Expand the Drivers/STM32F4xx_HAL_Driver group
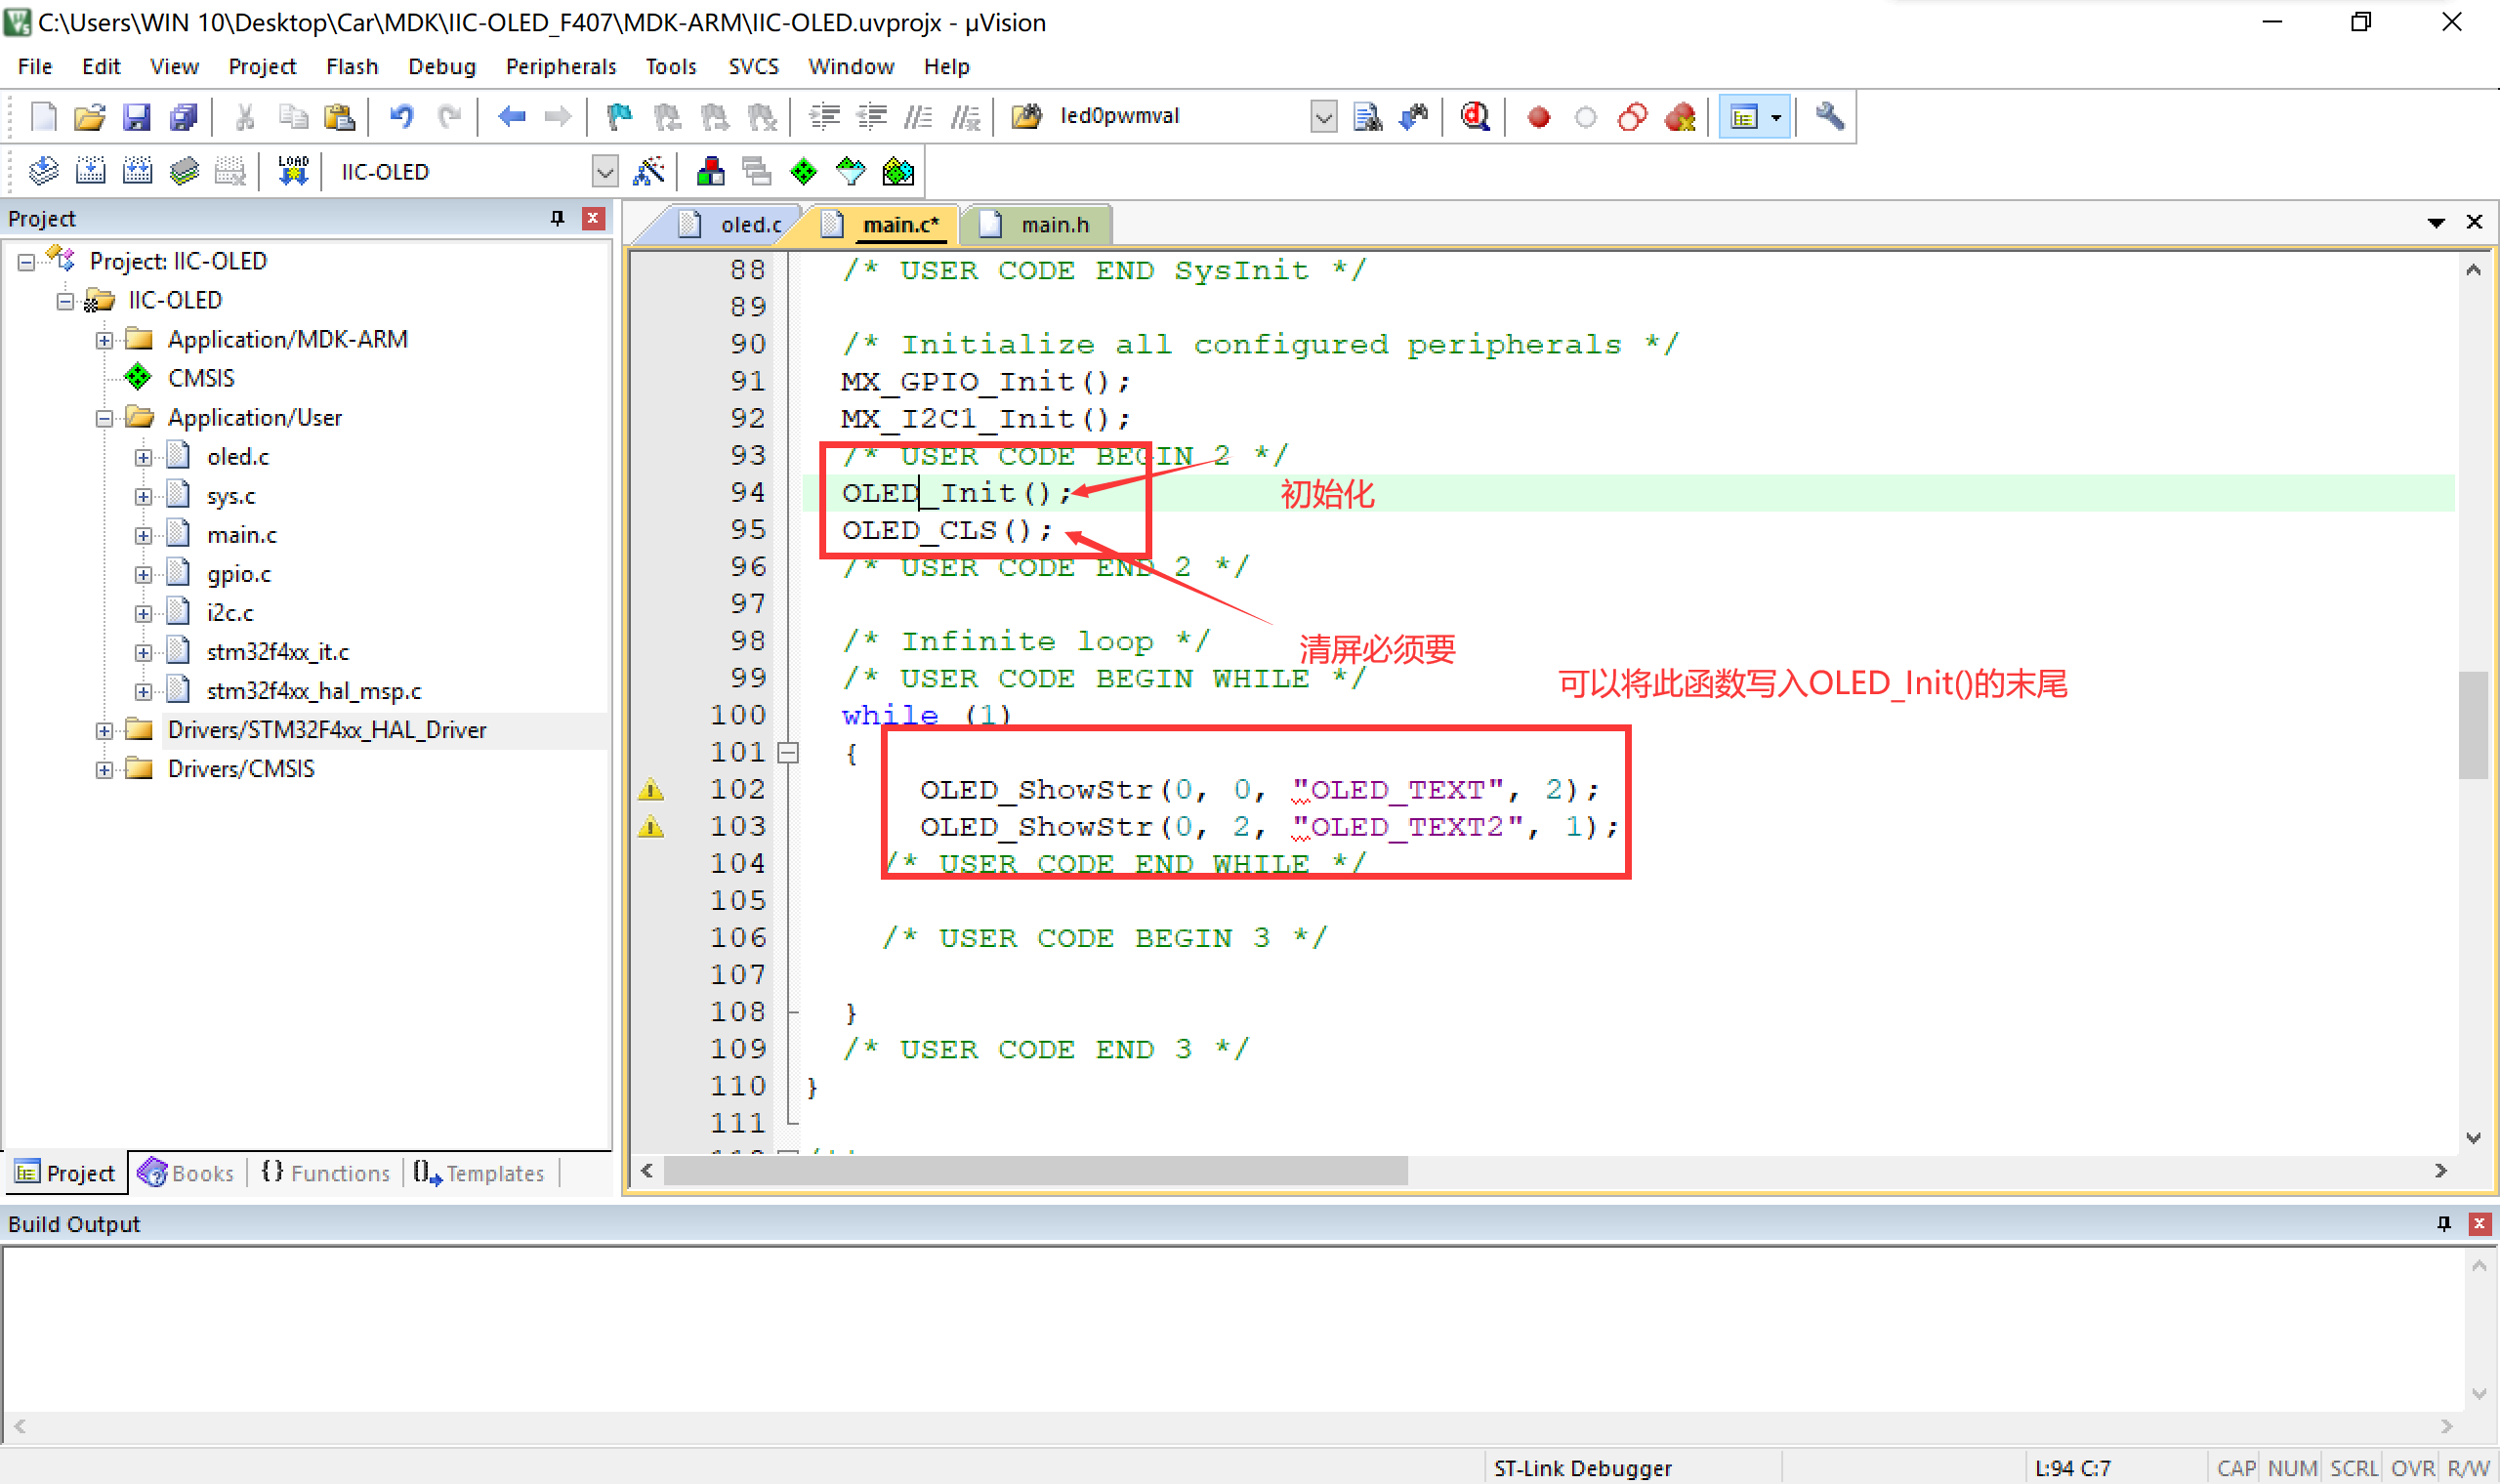2500x1484 pixels. pos(105,729)
